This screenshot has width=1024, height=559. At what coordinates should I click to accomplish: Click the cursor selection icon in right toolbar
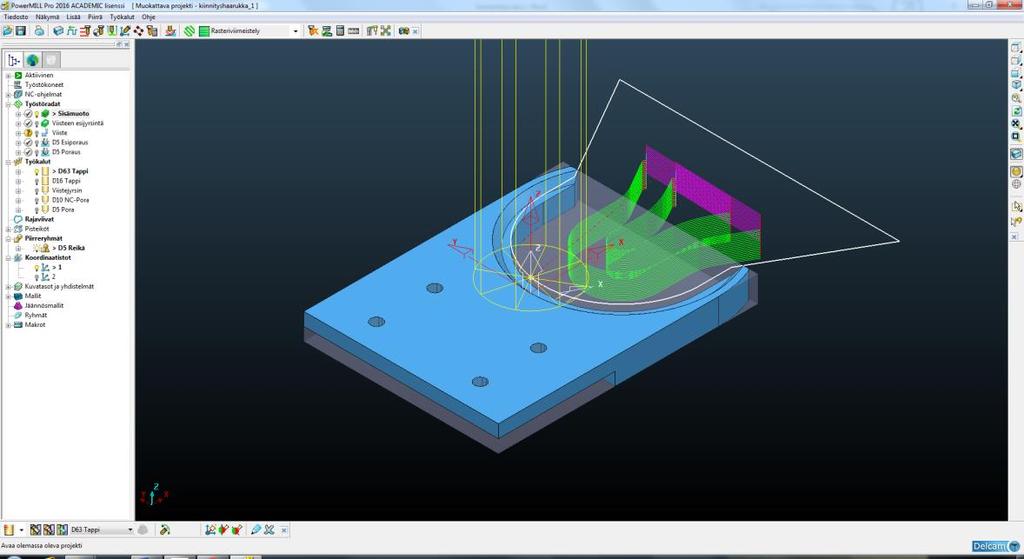click(1016, 206)
